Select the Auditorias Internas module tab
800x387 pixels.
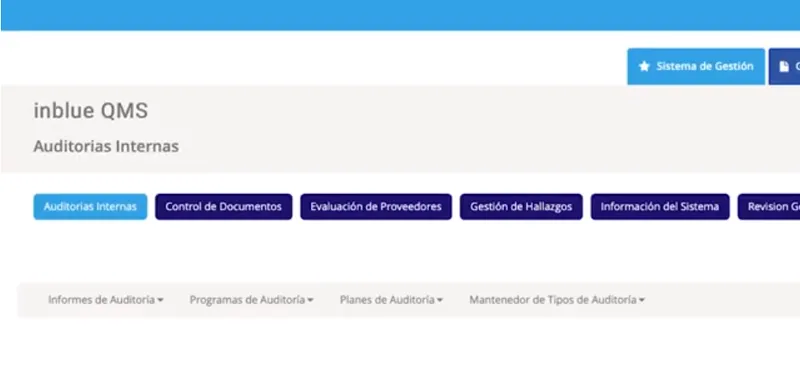click(x=90, y=207)
